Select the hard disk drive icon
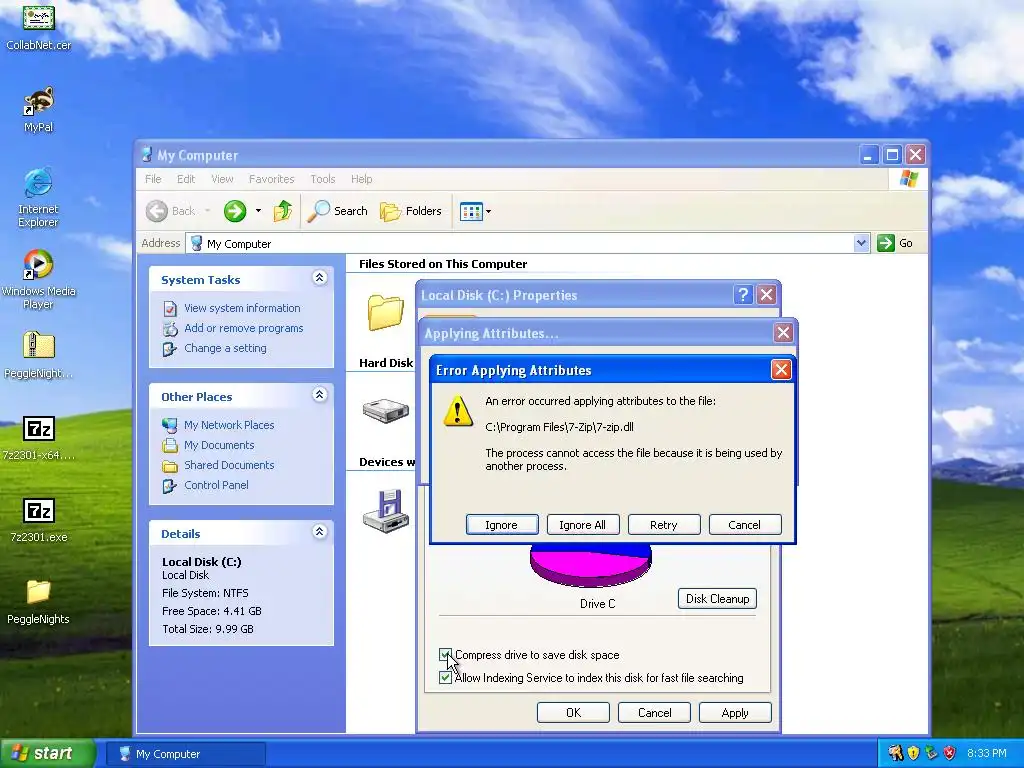Viewport: 1024px width, 768px height. point(386,411)
